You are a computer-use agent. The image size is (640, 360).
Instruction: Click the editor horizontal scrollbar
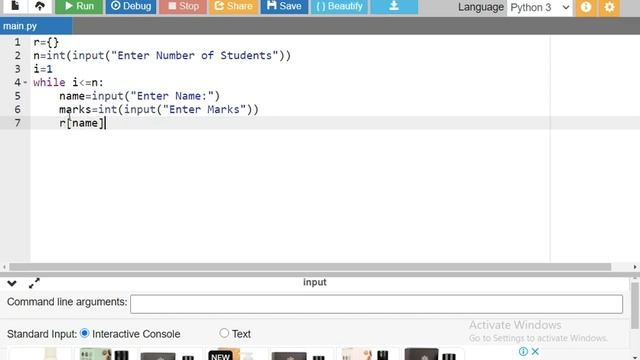310,267
